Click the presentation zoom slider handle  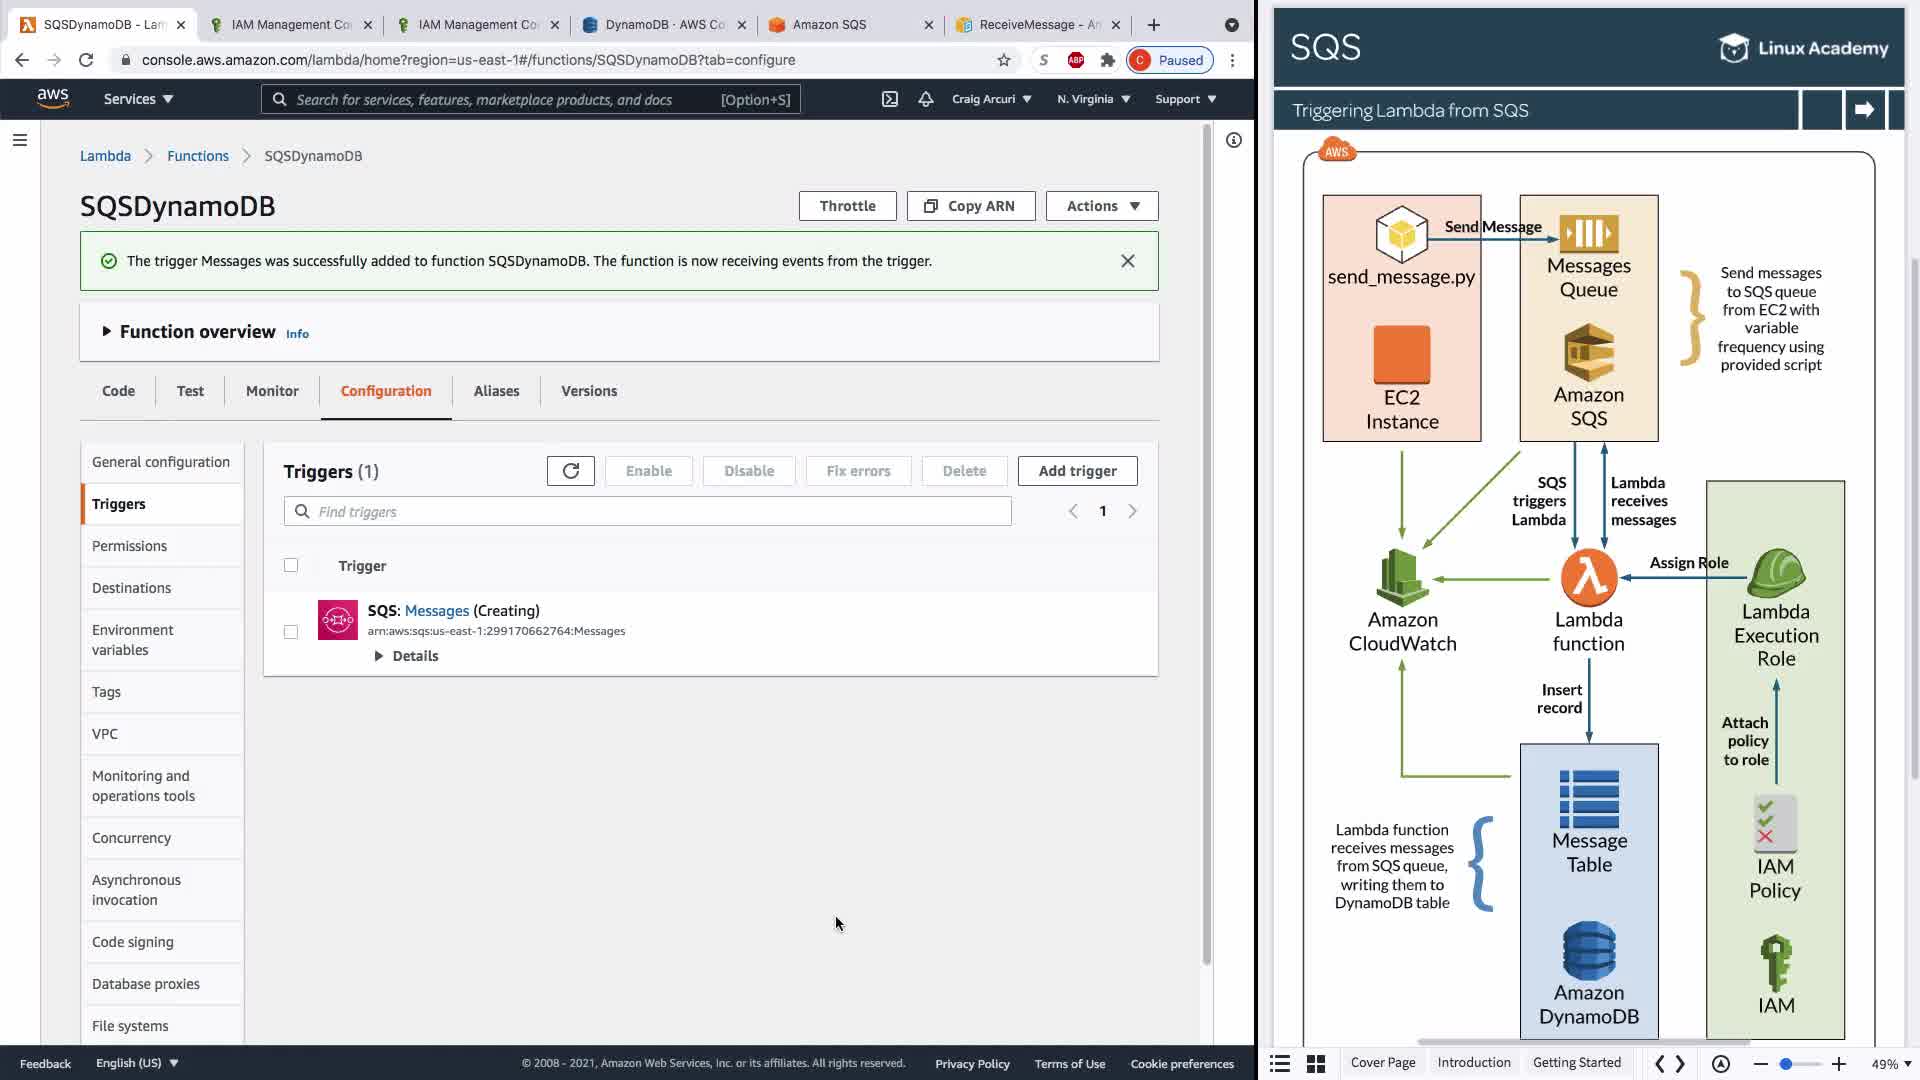[x=1785, y=1064]
